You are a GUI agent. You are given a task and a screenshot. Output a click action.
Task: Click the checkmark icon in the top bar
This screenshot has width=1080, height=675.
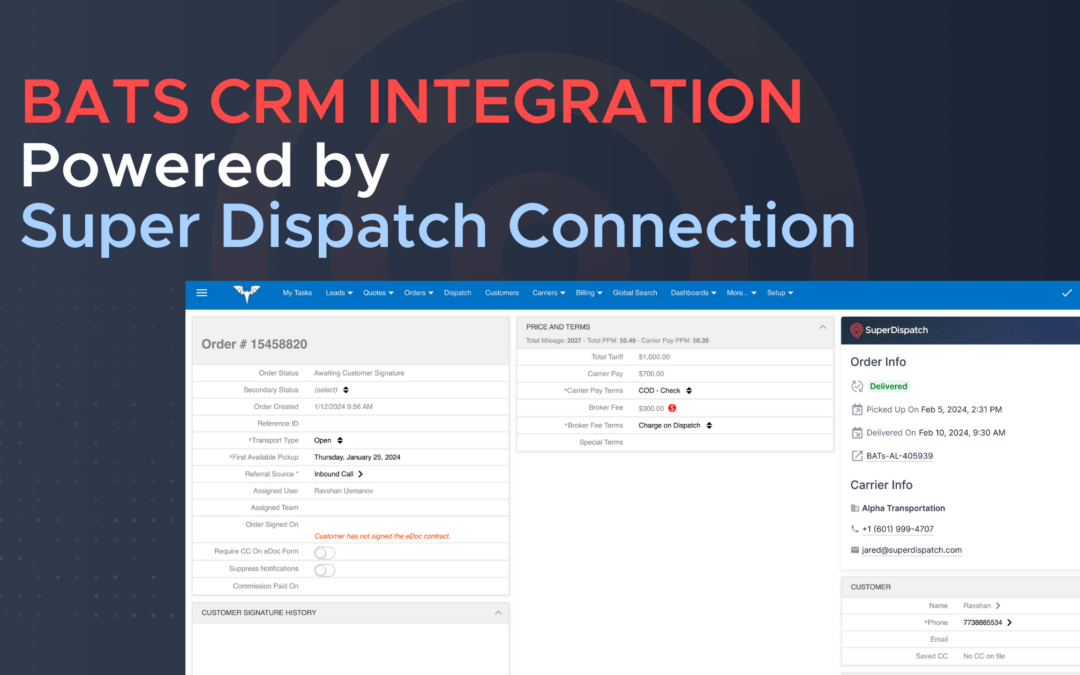click(x=1066, y=293)
